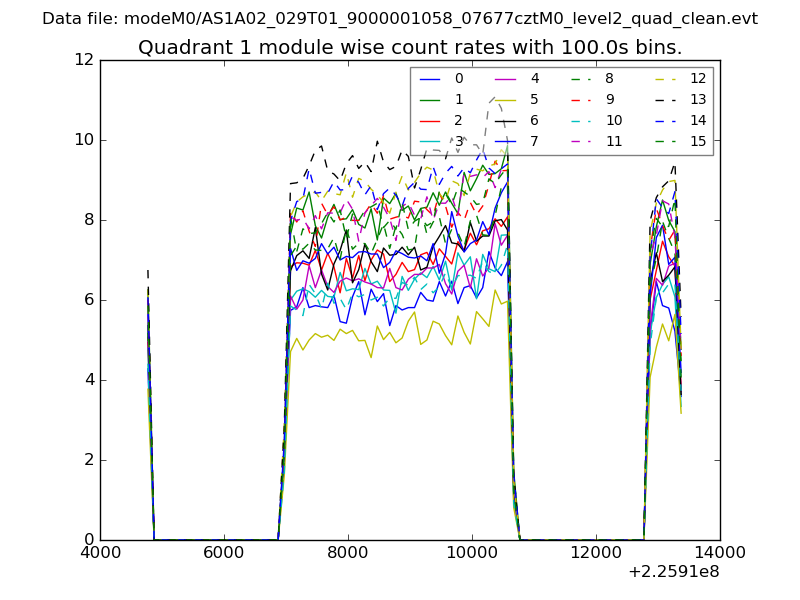Click the x-axis tick label 4000
The width and height of the screenshot is (800, 600).
coord(100,552)
